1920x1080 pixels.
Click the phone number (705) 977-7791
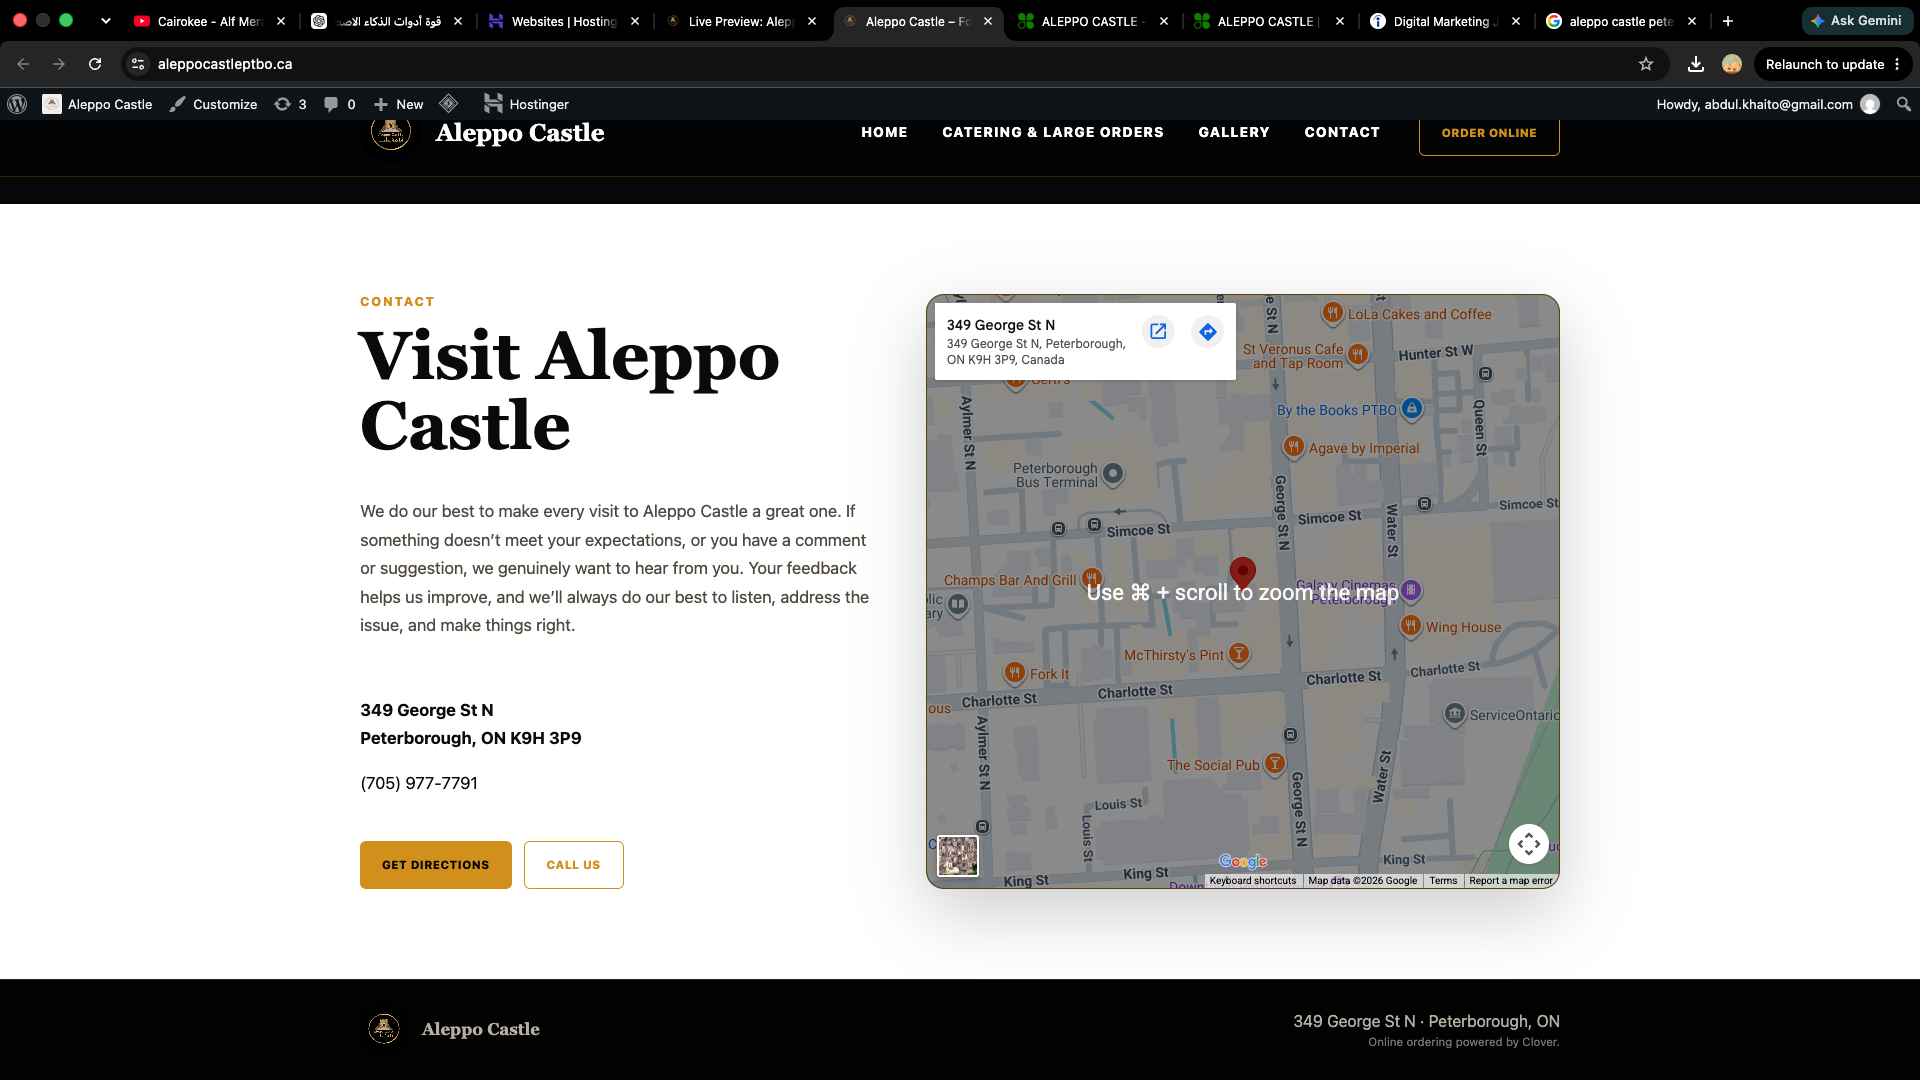[x=419, y=783]
